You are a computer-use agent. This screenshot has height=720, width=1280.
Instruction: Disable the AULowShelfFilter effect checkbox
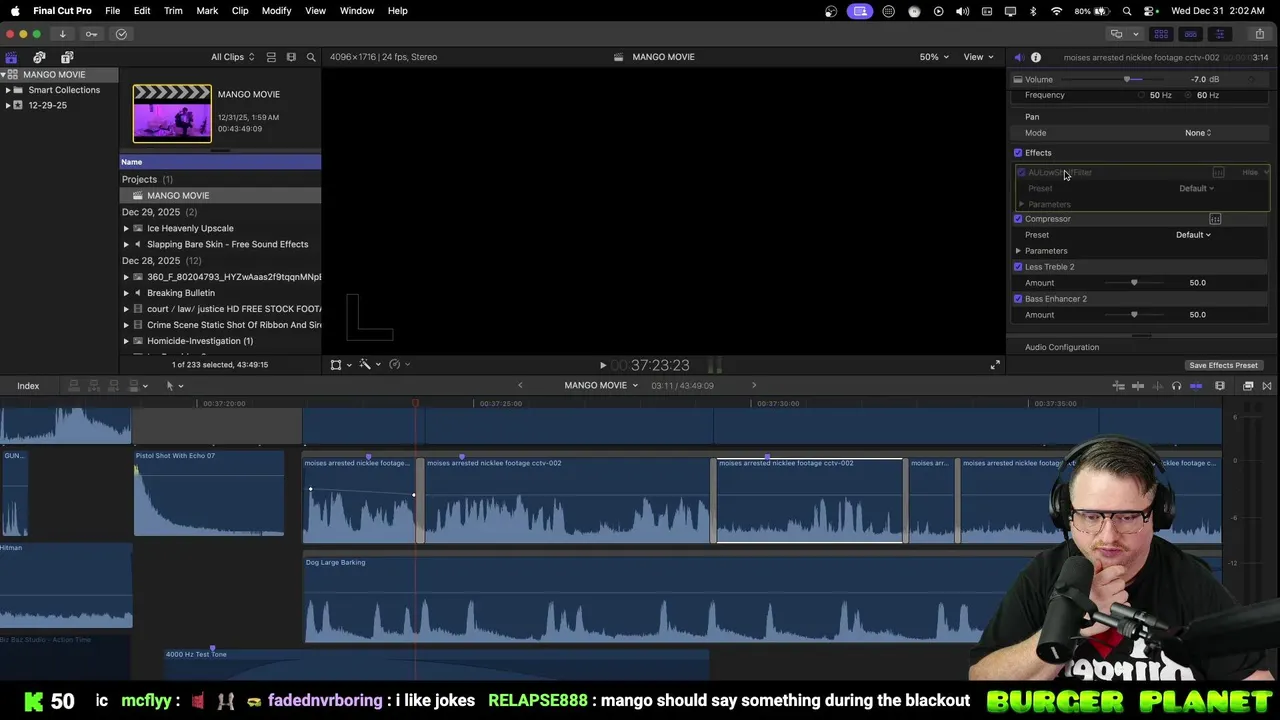click(1022, 172)
